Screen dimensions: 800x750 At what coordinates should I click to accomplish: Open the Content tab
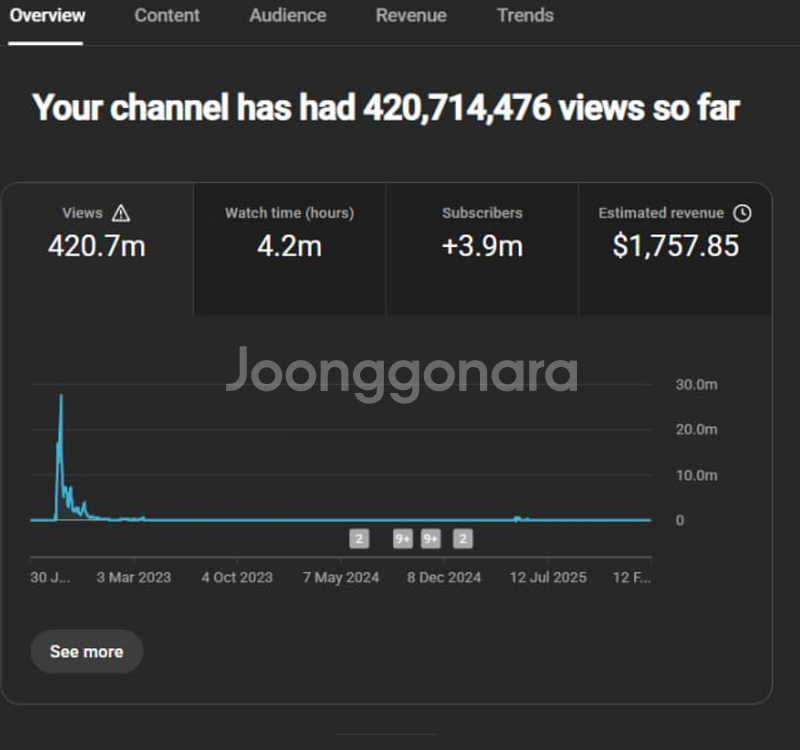click(x=167, y=16)
